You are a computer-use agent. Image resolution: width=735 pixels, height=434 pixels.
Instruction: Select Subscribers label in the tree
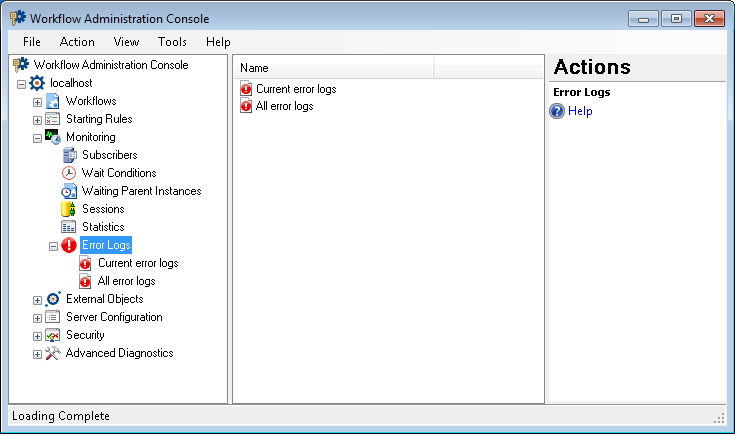tap(110, 155)
